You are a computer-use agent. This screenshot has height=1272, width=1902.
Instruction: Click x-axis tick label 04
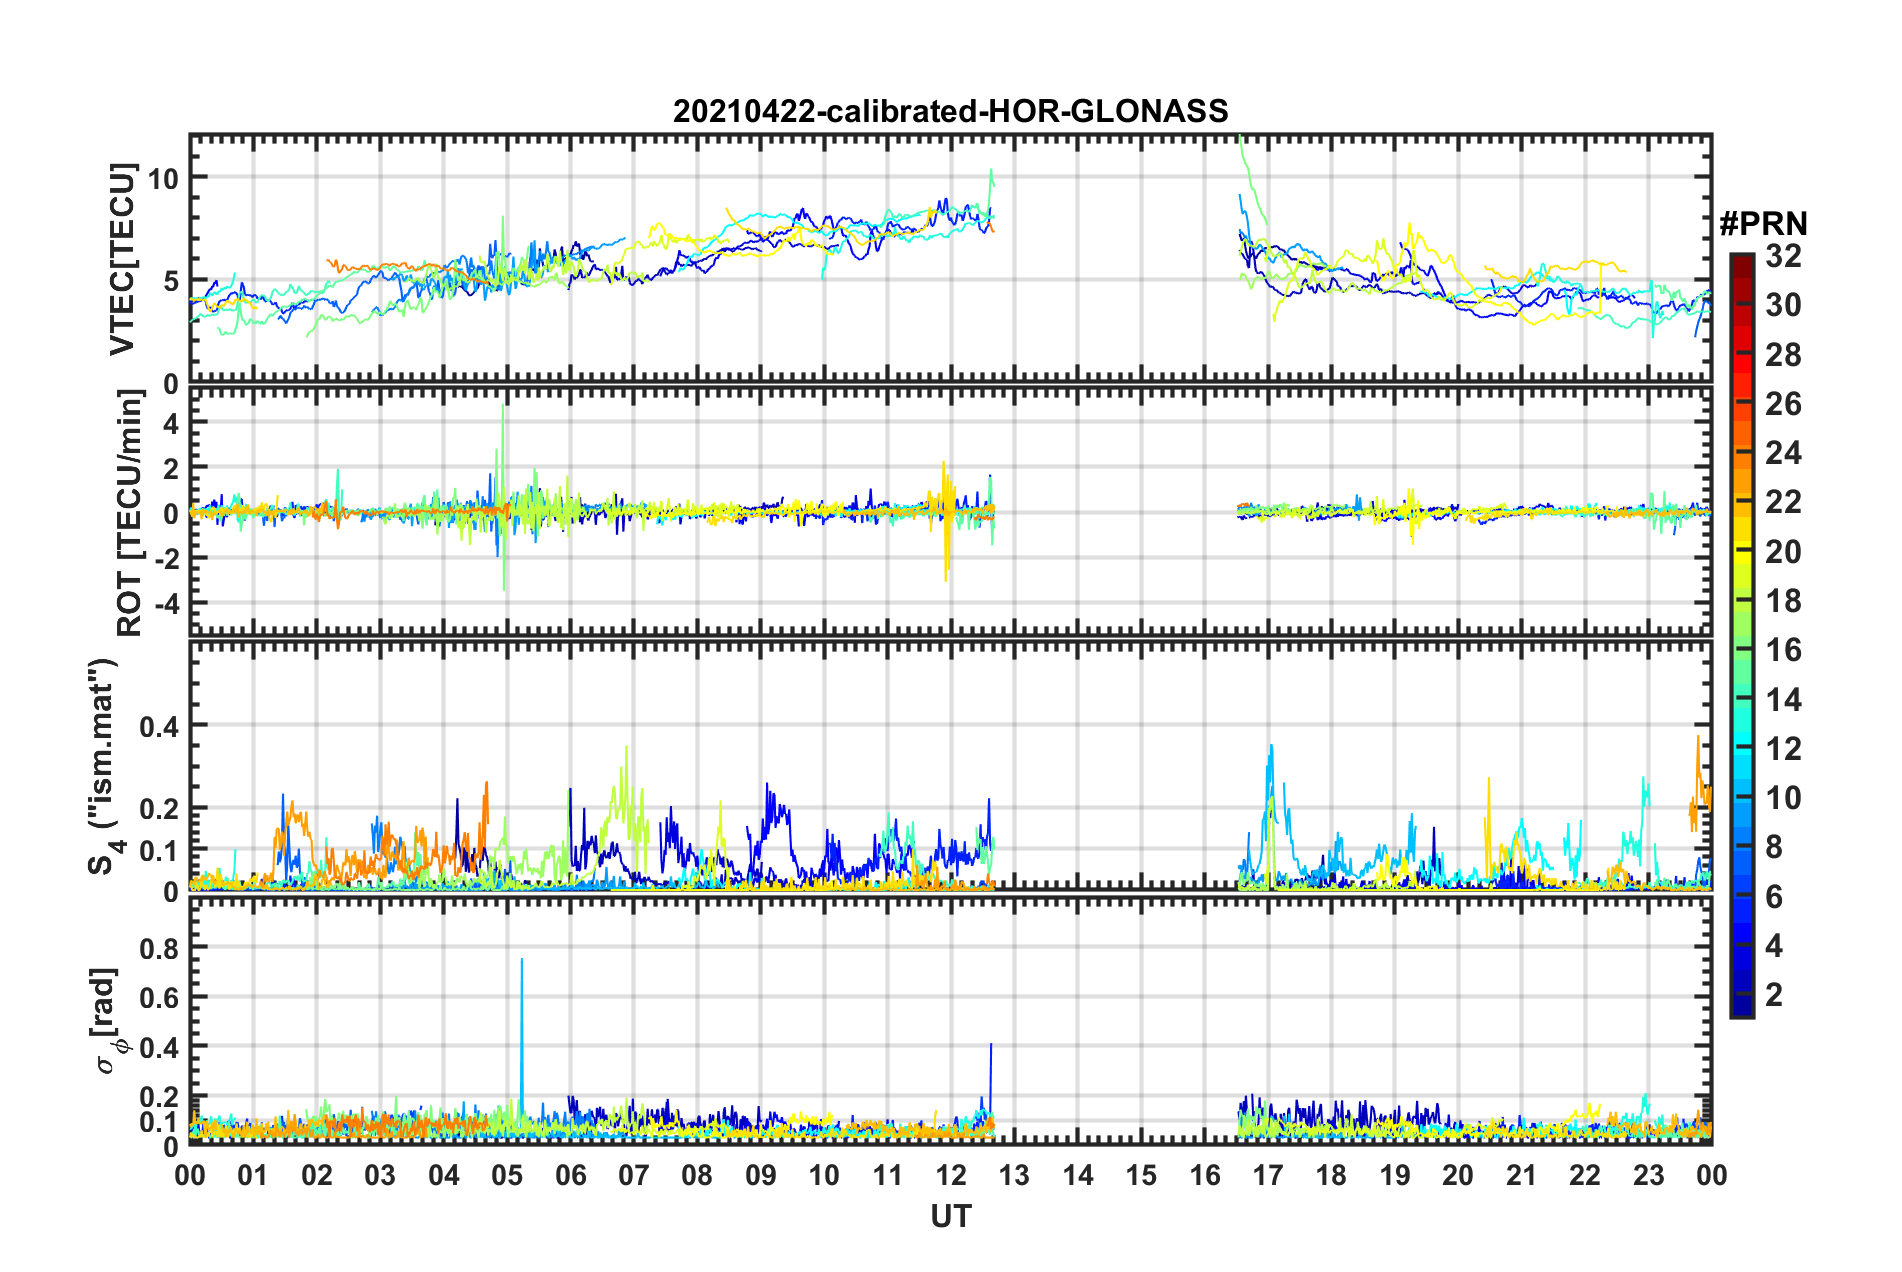tap(444, 1175)
